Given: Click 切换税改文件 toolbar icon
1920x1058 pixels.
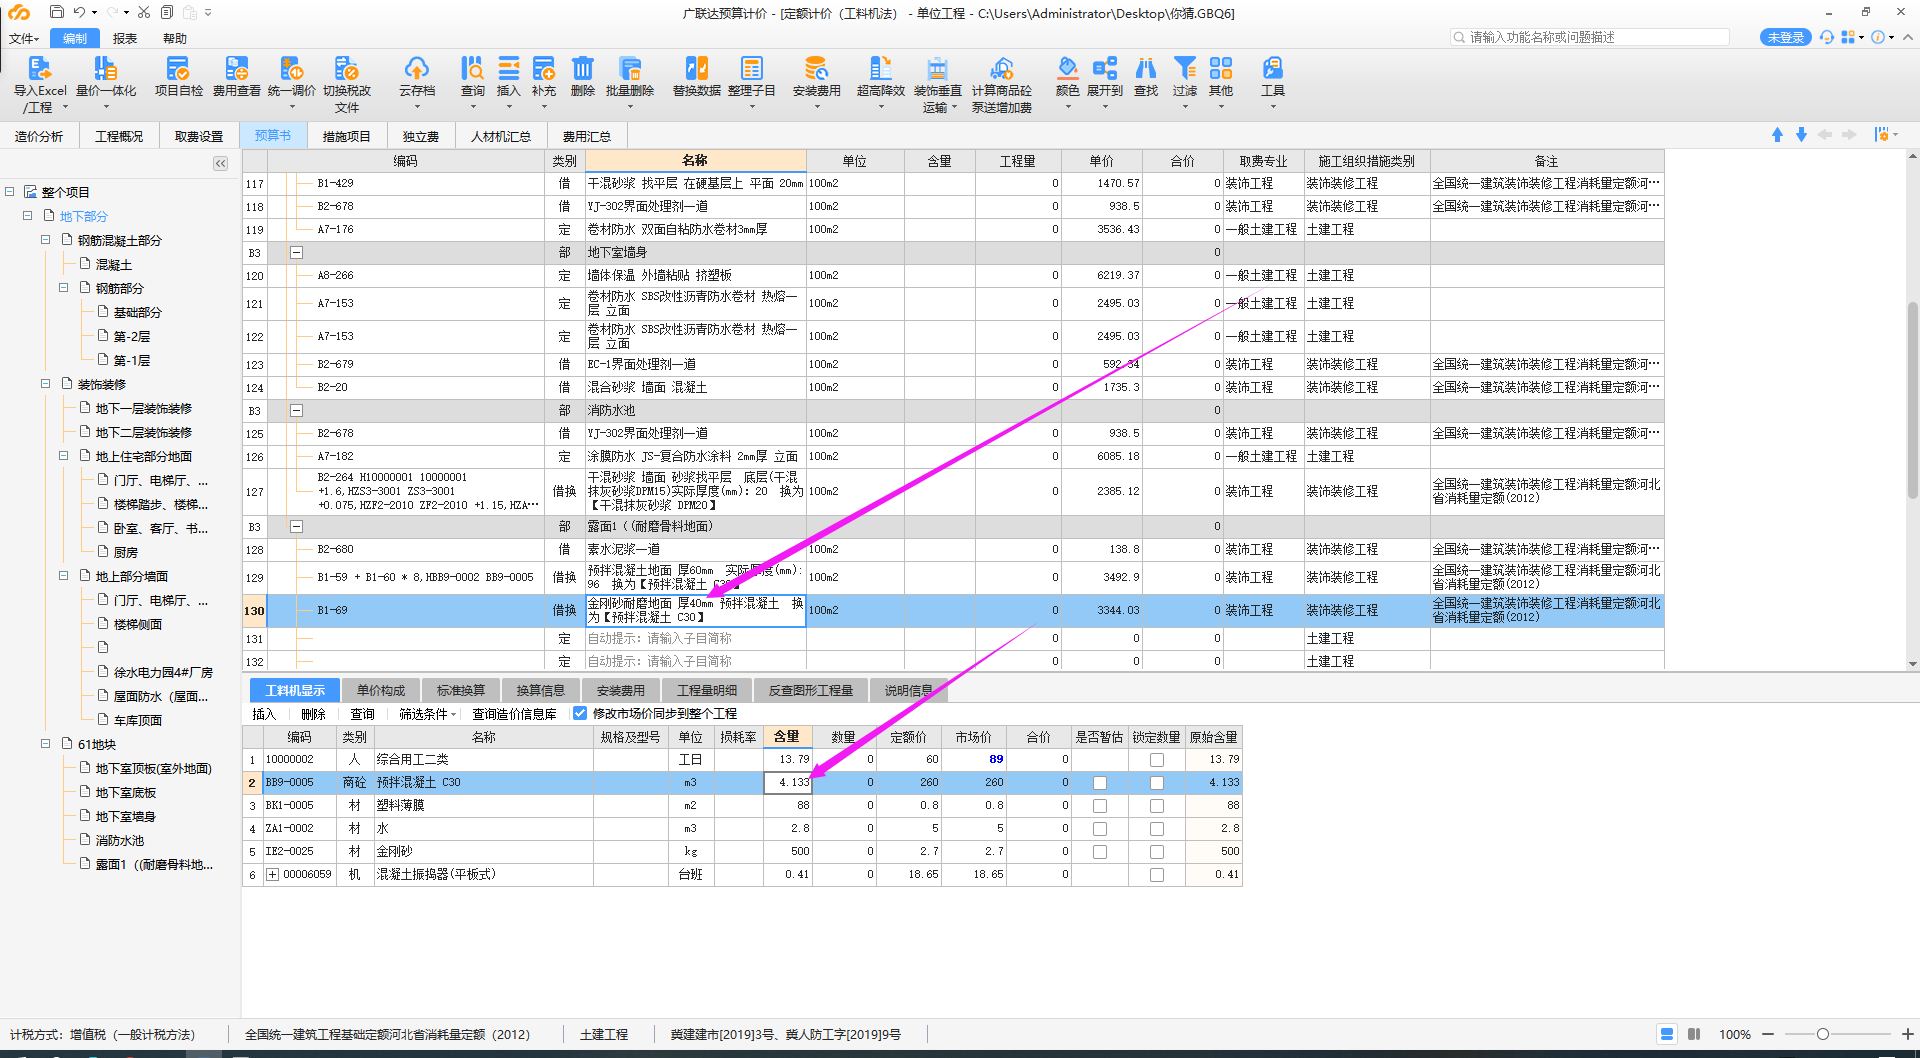Looking at the screenshot, I should pos(346,68).
